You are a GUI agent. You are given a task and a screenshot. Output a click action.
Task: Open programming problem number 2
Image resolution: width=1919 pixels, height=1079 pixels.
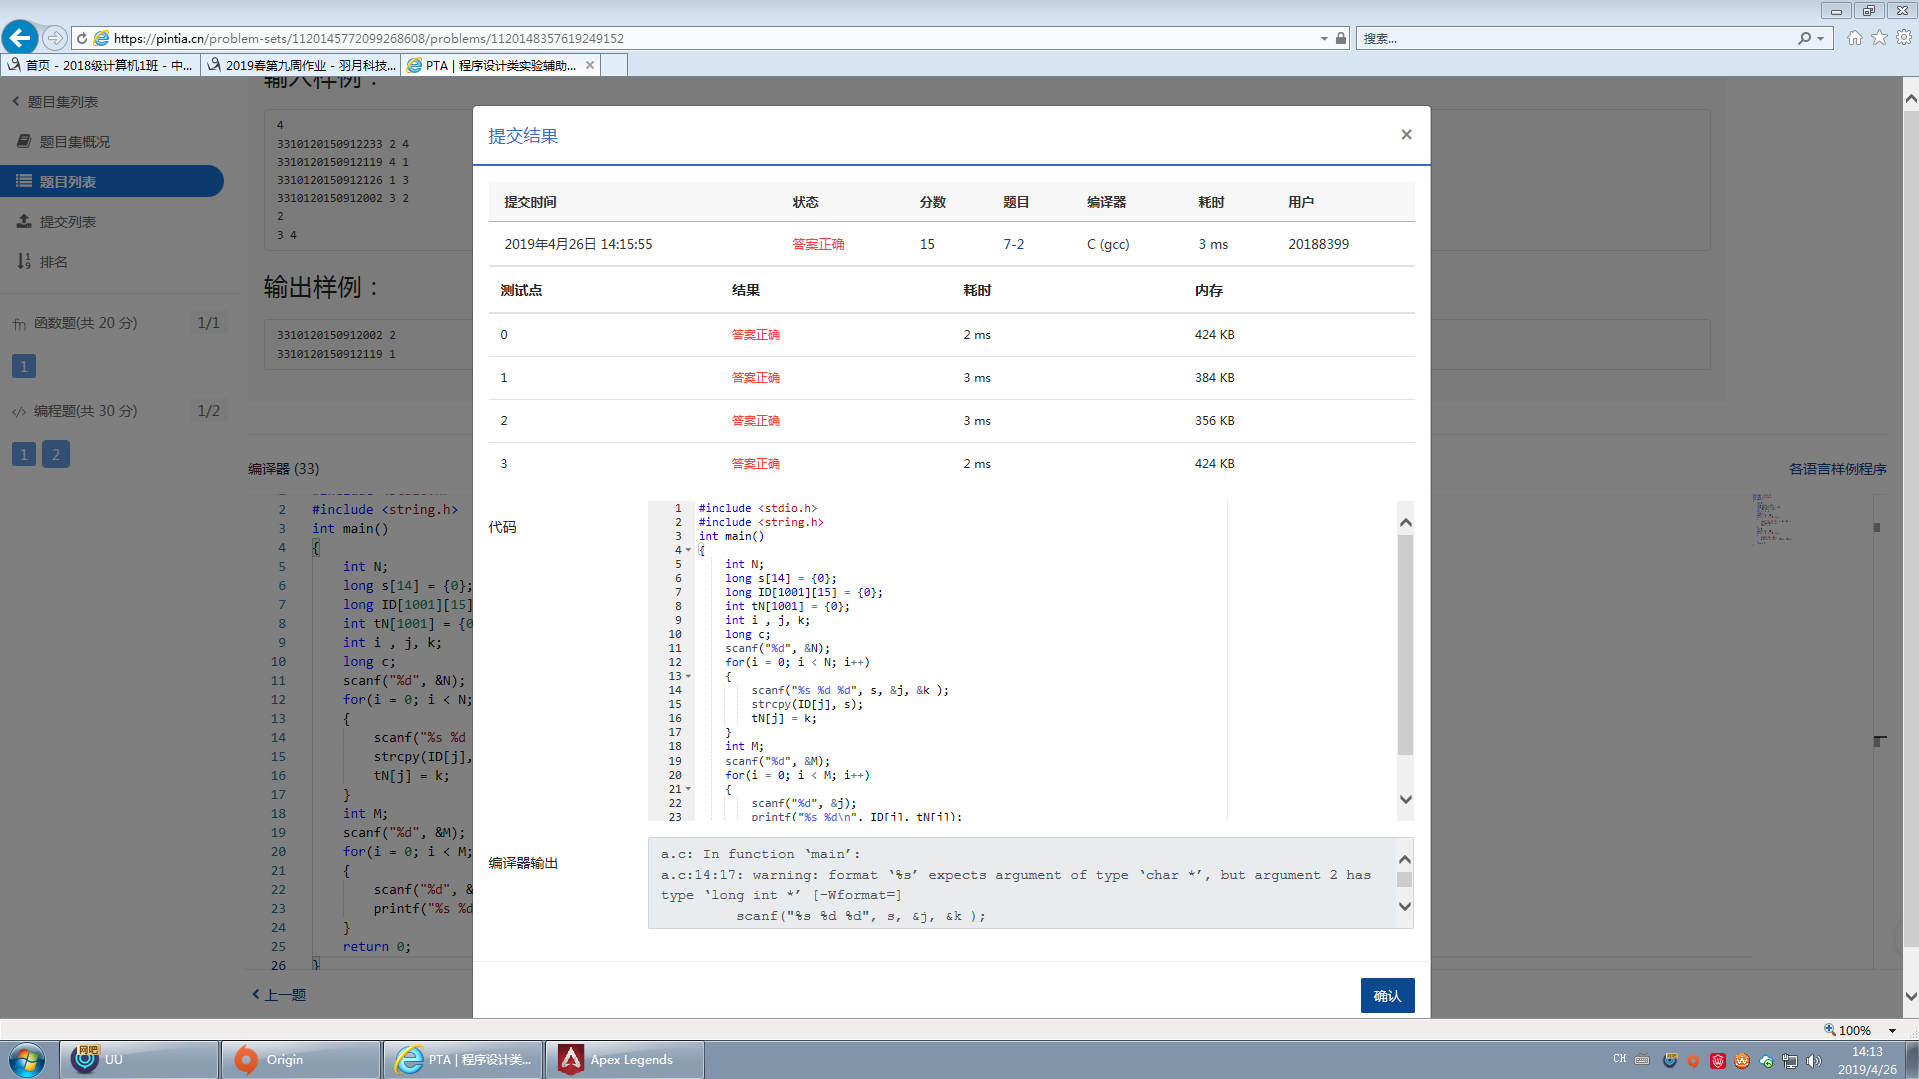pos(56,454)
